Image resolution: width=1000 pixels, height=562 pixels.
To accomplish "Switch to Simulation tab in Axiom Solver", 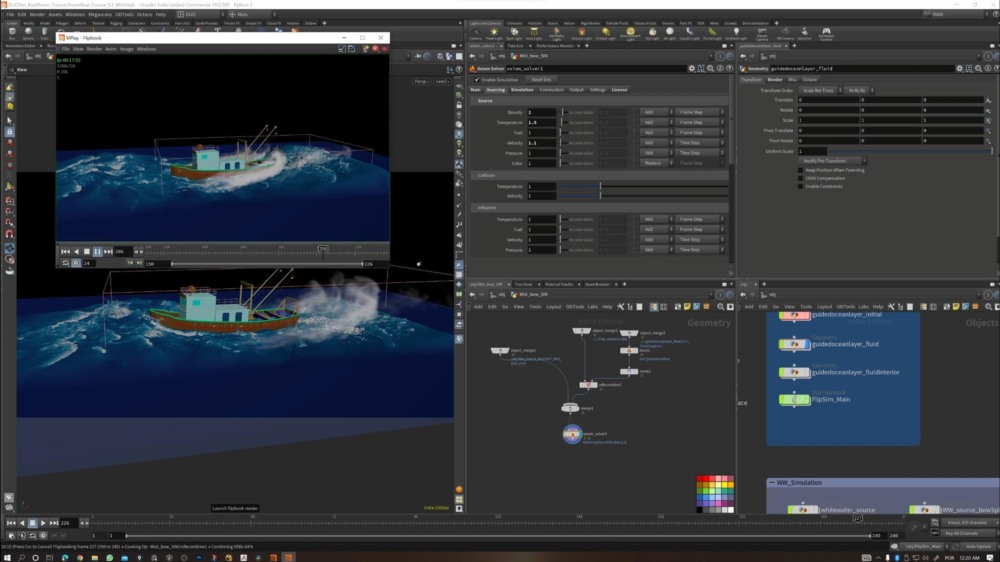I will (522, 90).
